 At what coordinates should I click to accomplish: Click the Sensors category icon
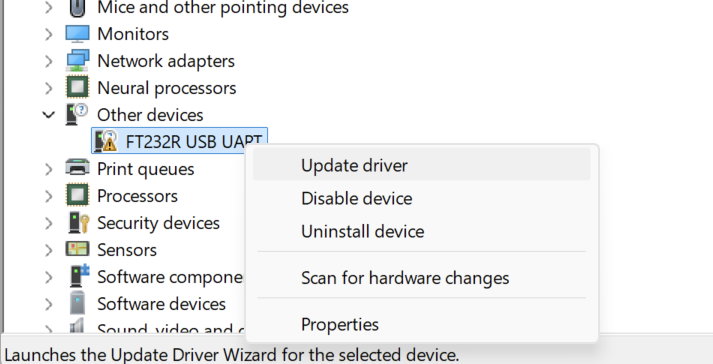click(77, 249)
